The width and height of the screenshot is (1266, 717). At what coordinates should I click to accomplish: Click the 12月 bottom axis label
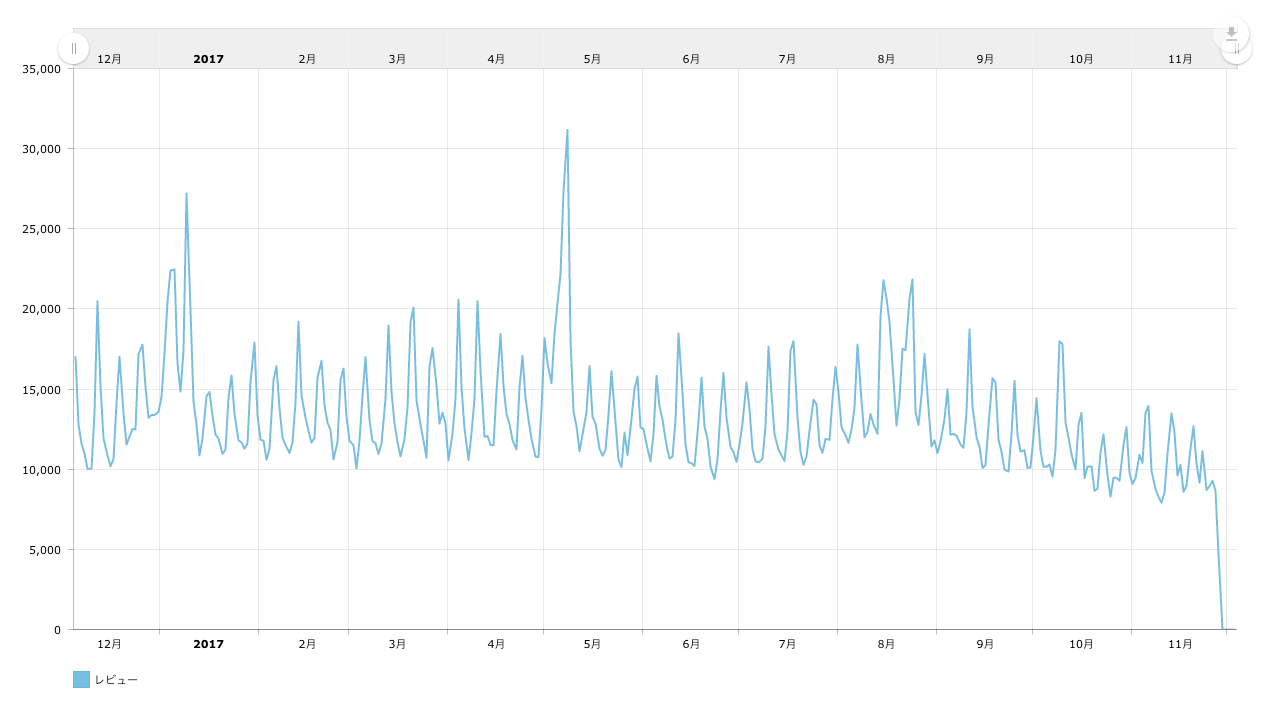(110, 644)
